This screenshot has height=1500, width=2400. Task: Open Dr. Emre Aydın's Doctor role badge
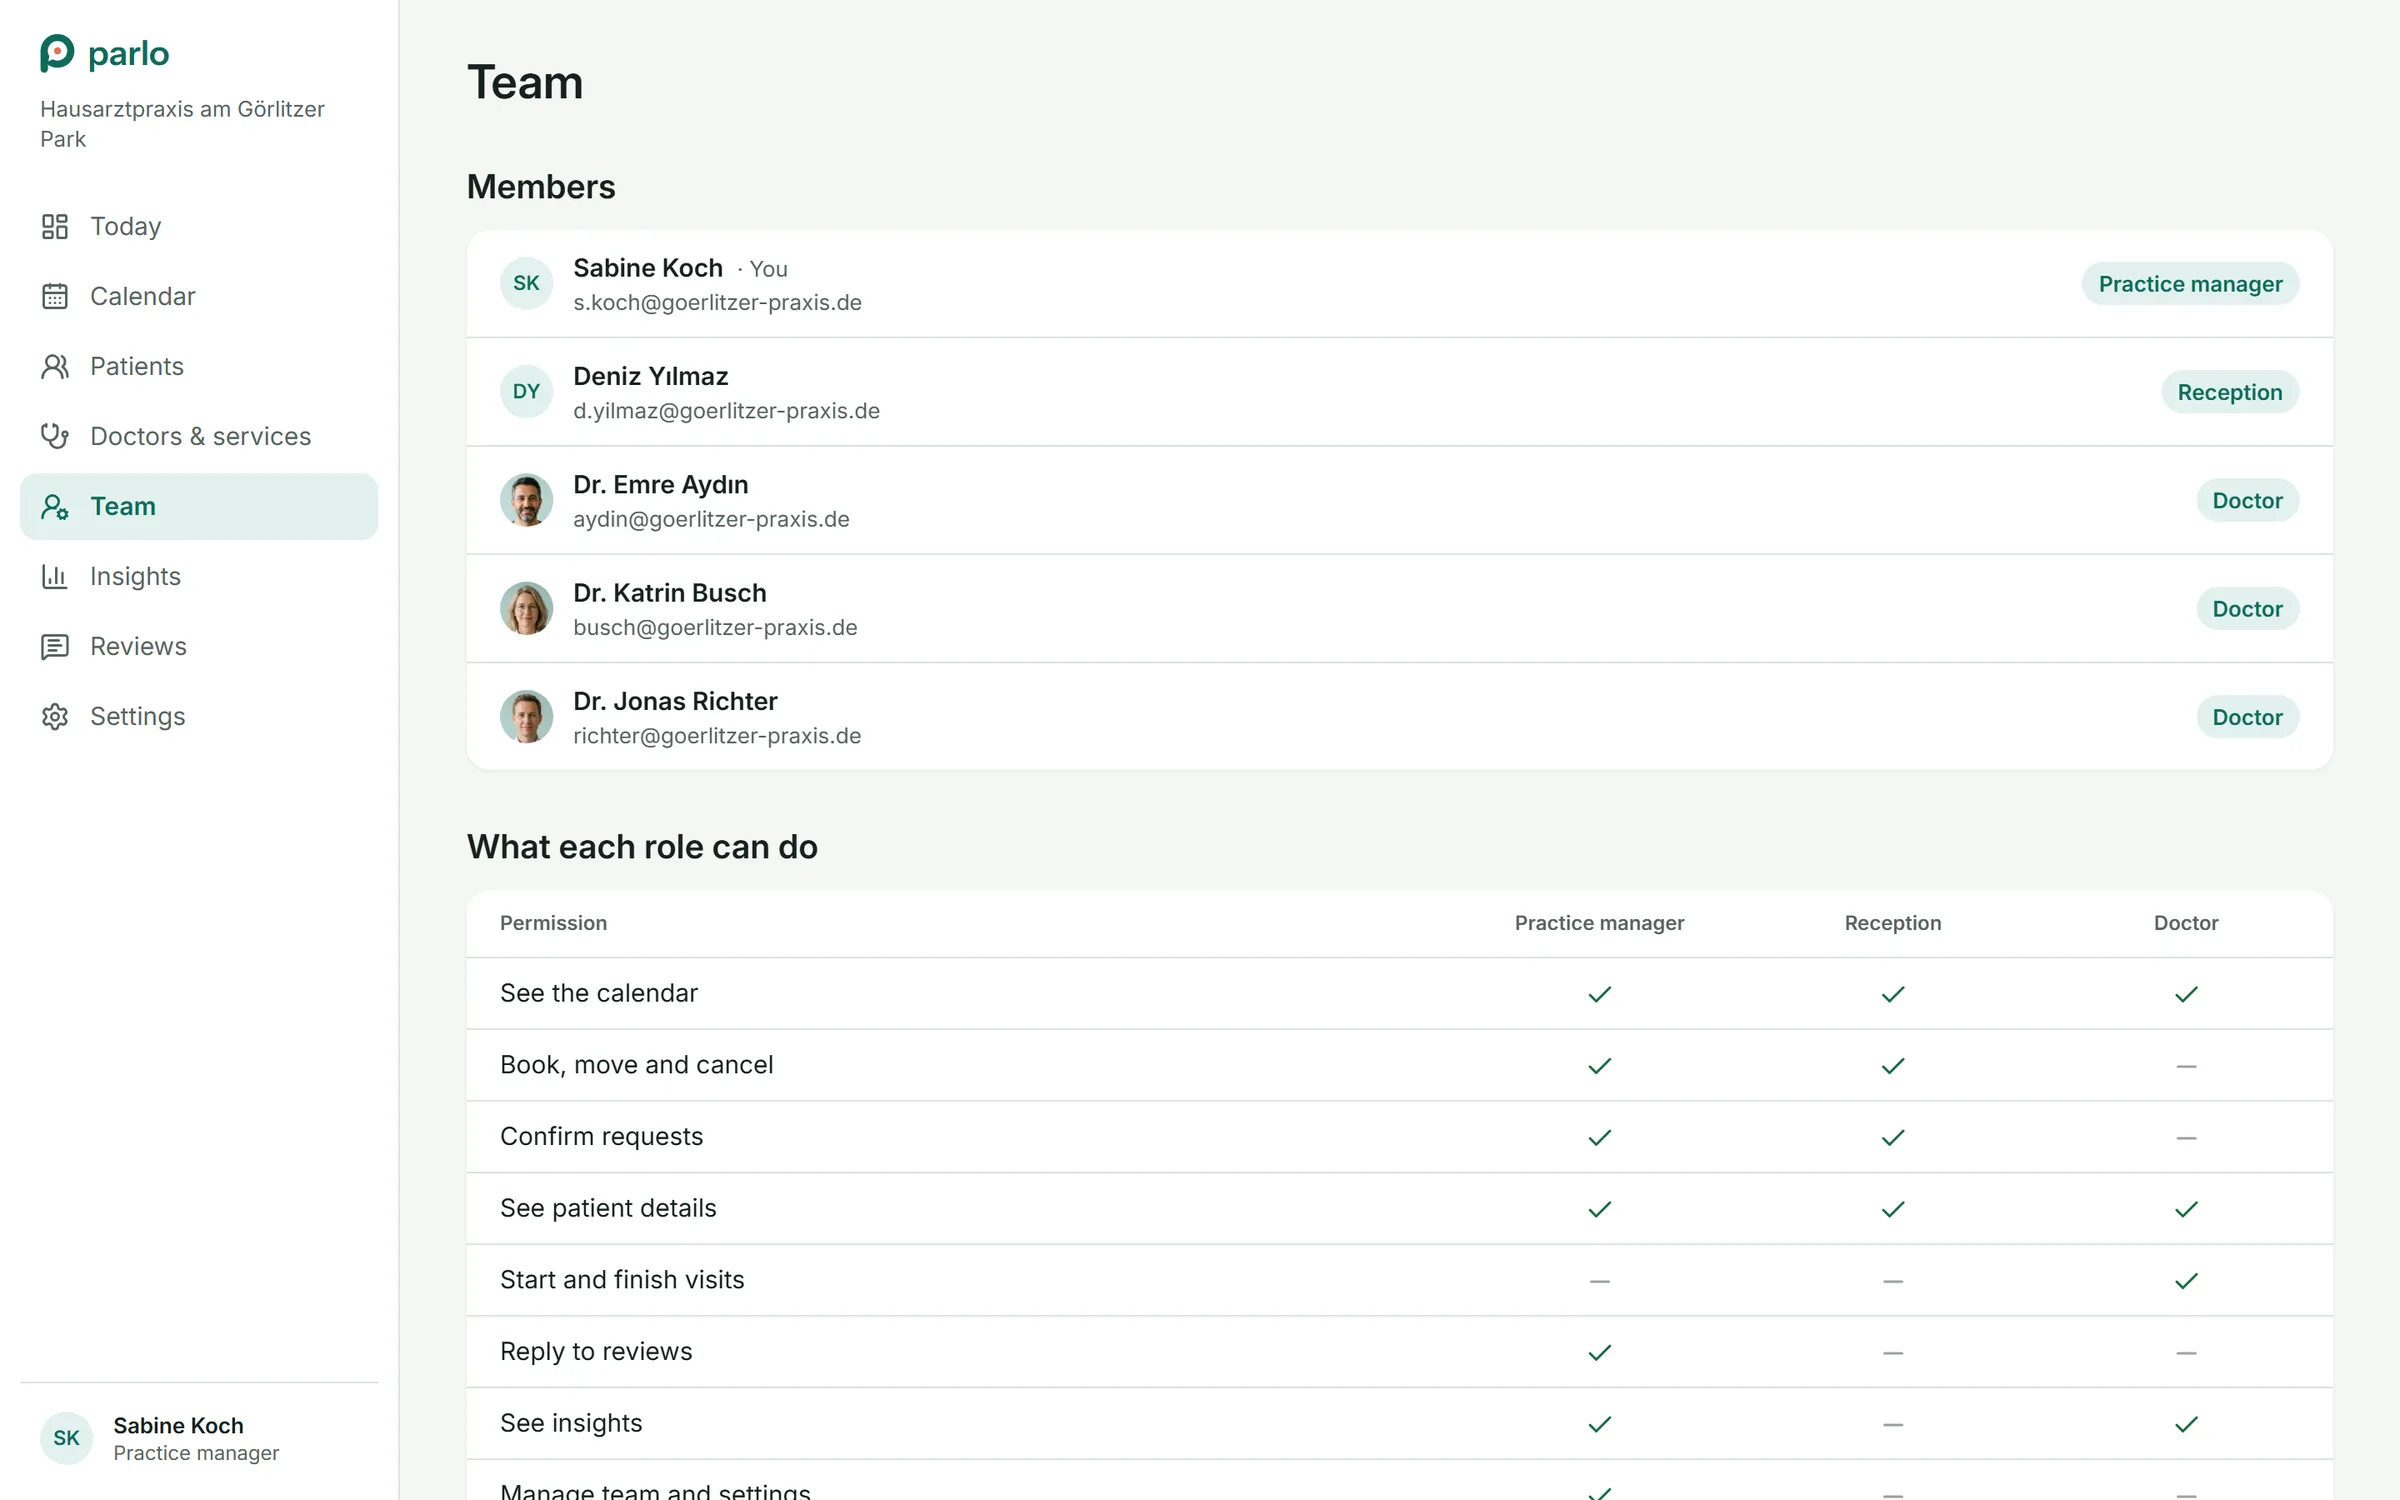[x=2247, y=501]
